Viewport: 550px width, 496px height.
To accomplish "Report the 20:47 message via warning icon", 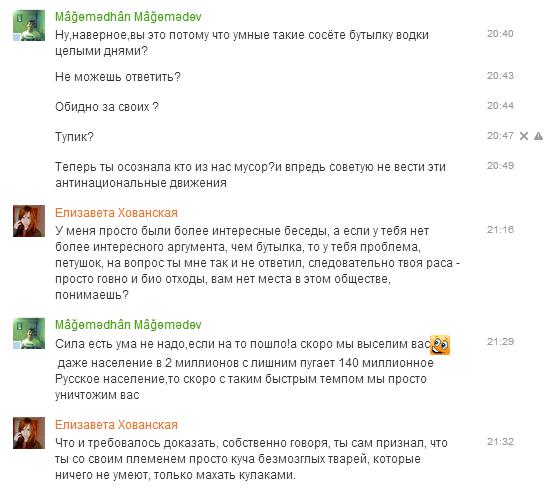I will (538, 136).
